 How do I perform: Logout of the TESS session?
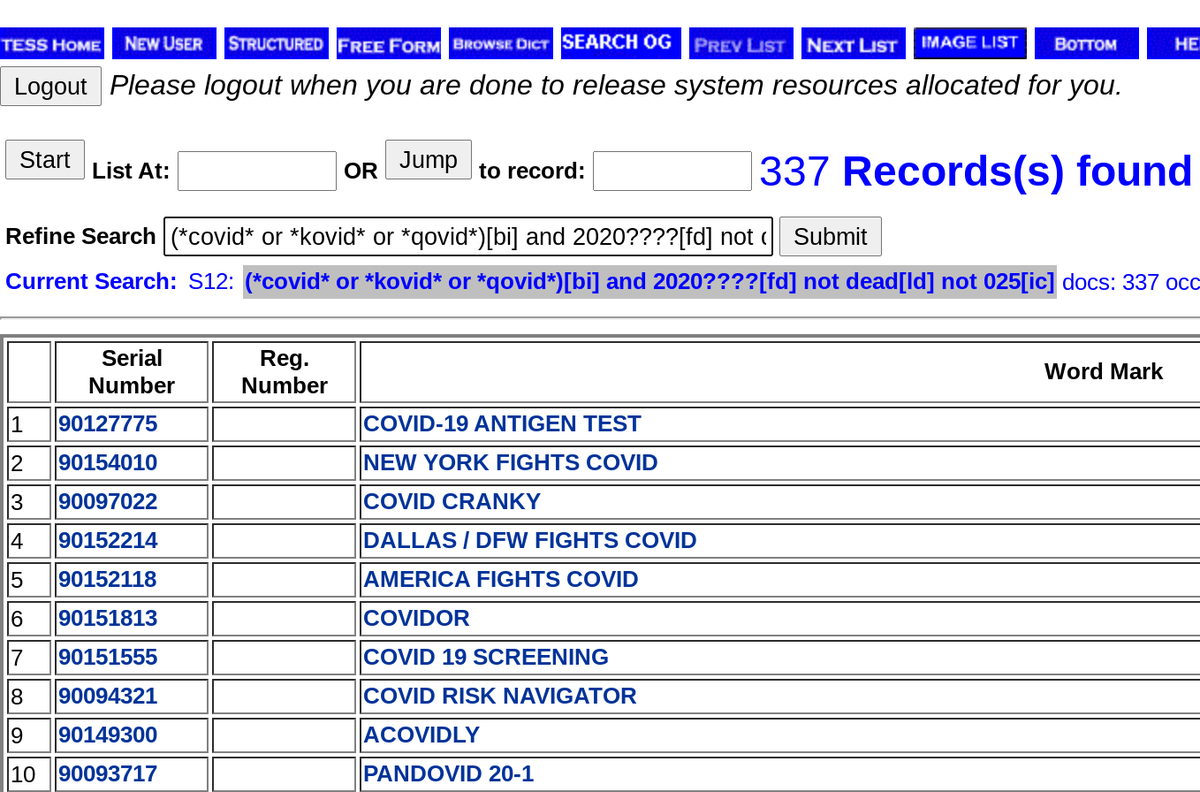51,86
